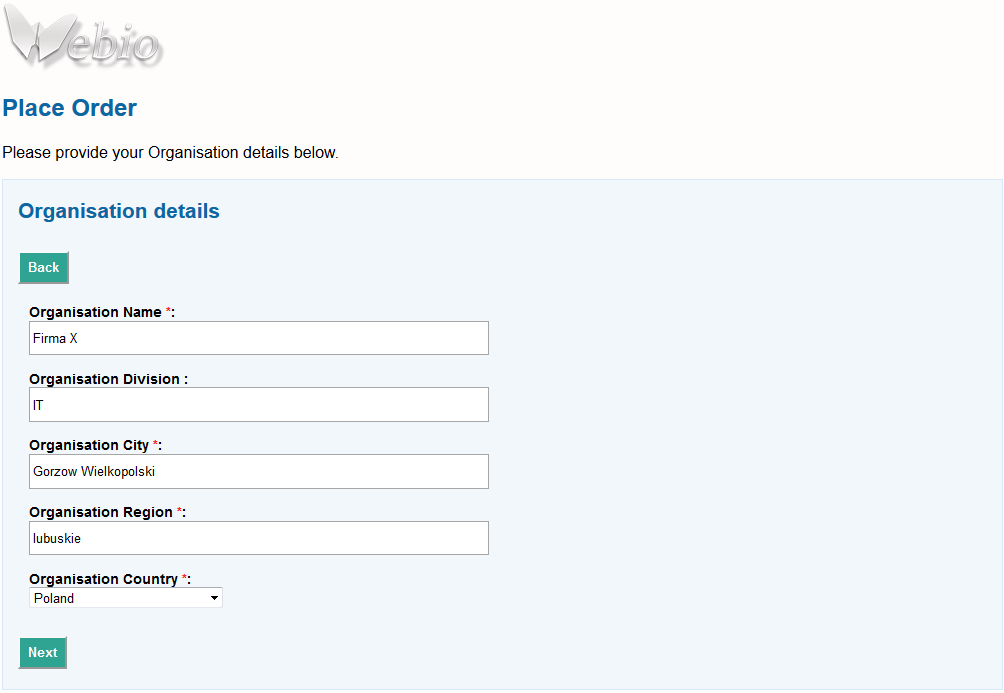Open the Organisation Country dropdown showing Poland
The image size is (1004, 693).
tap(126, 598)
